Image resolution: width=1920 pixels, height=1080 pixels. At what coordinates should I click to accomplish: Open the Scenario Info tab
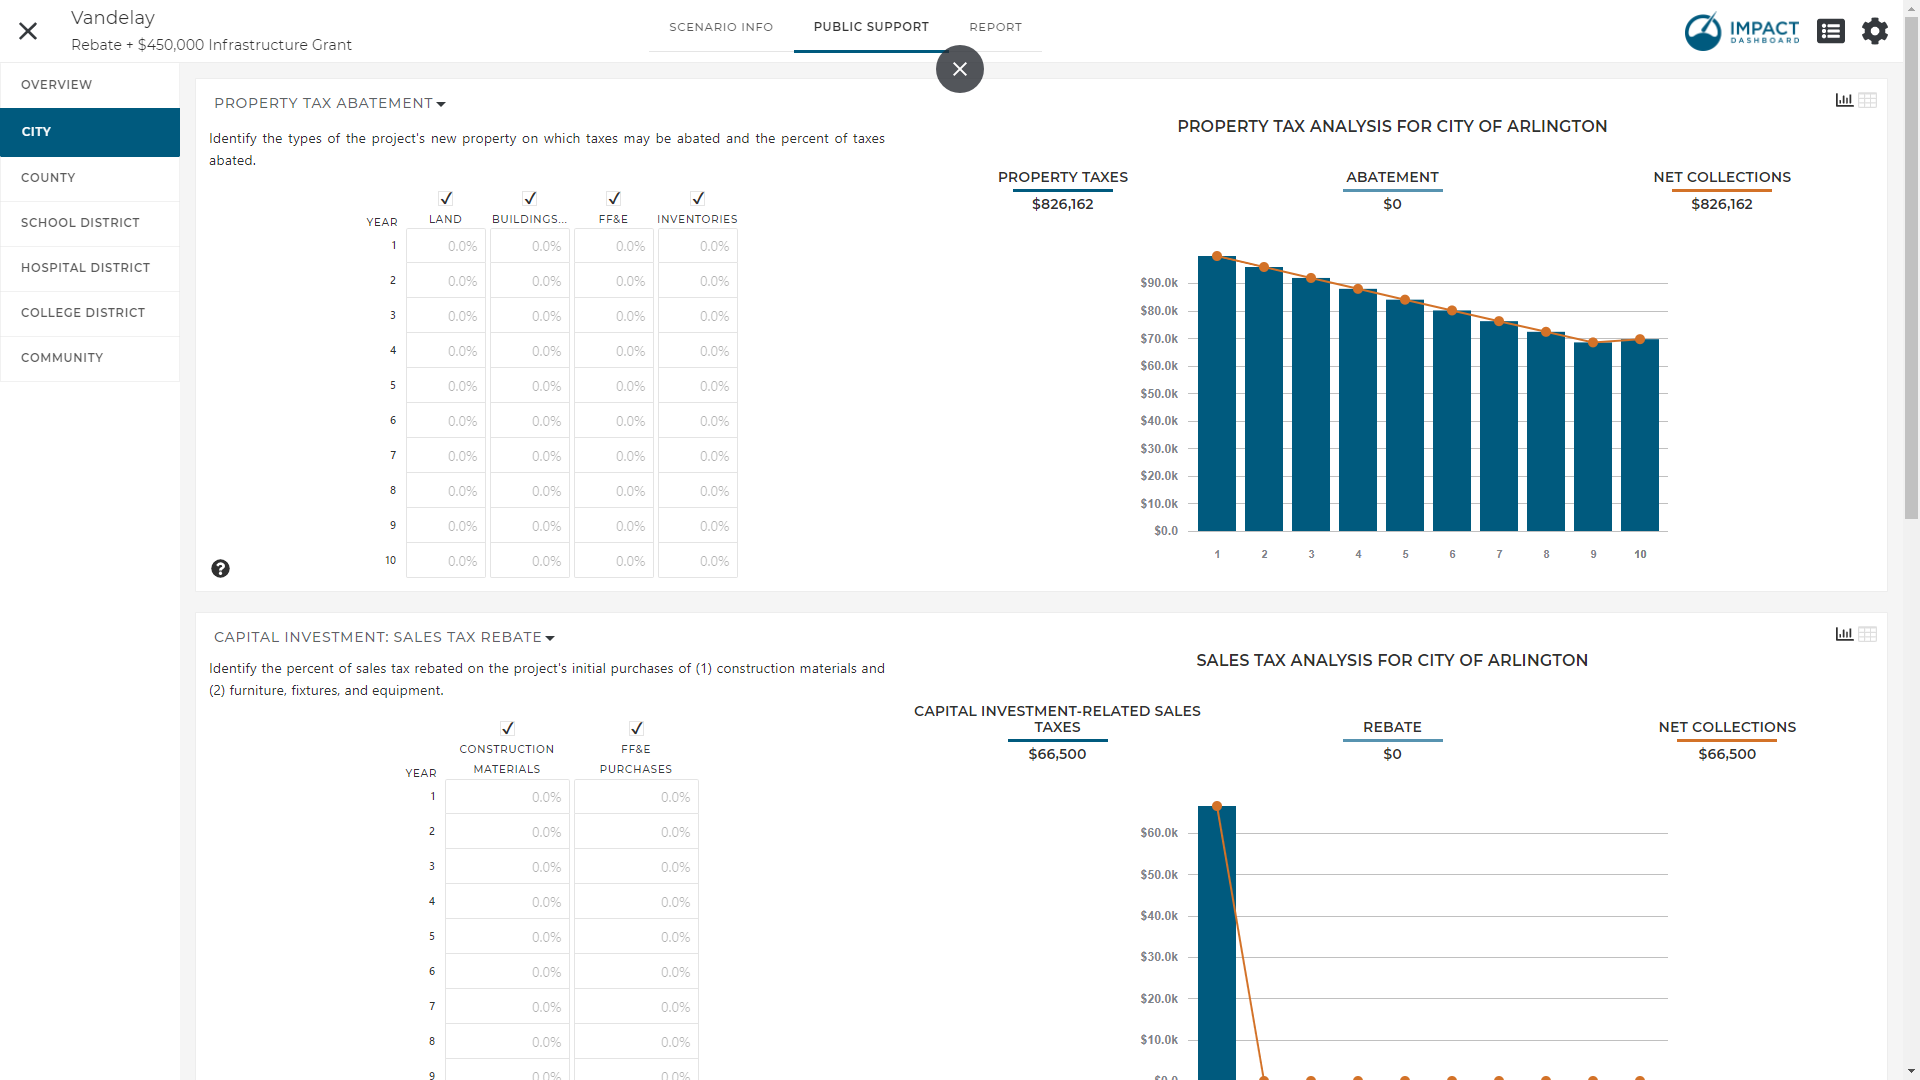pyautogui.click(x=721, y=27)
